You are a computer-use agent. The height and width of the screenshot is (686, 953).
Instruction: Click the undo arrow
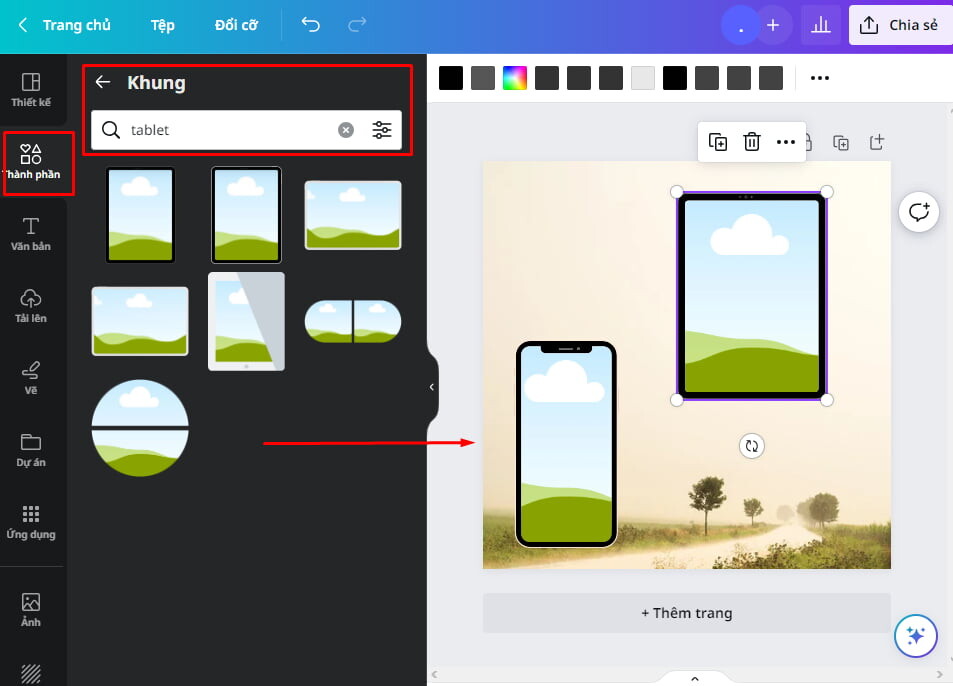click(x=311, y=24)
